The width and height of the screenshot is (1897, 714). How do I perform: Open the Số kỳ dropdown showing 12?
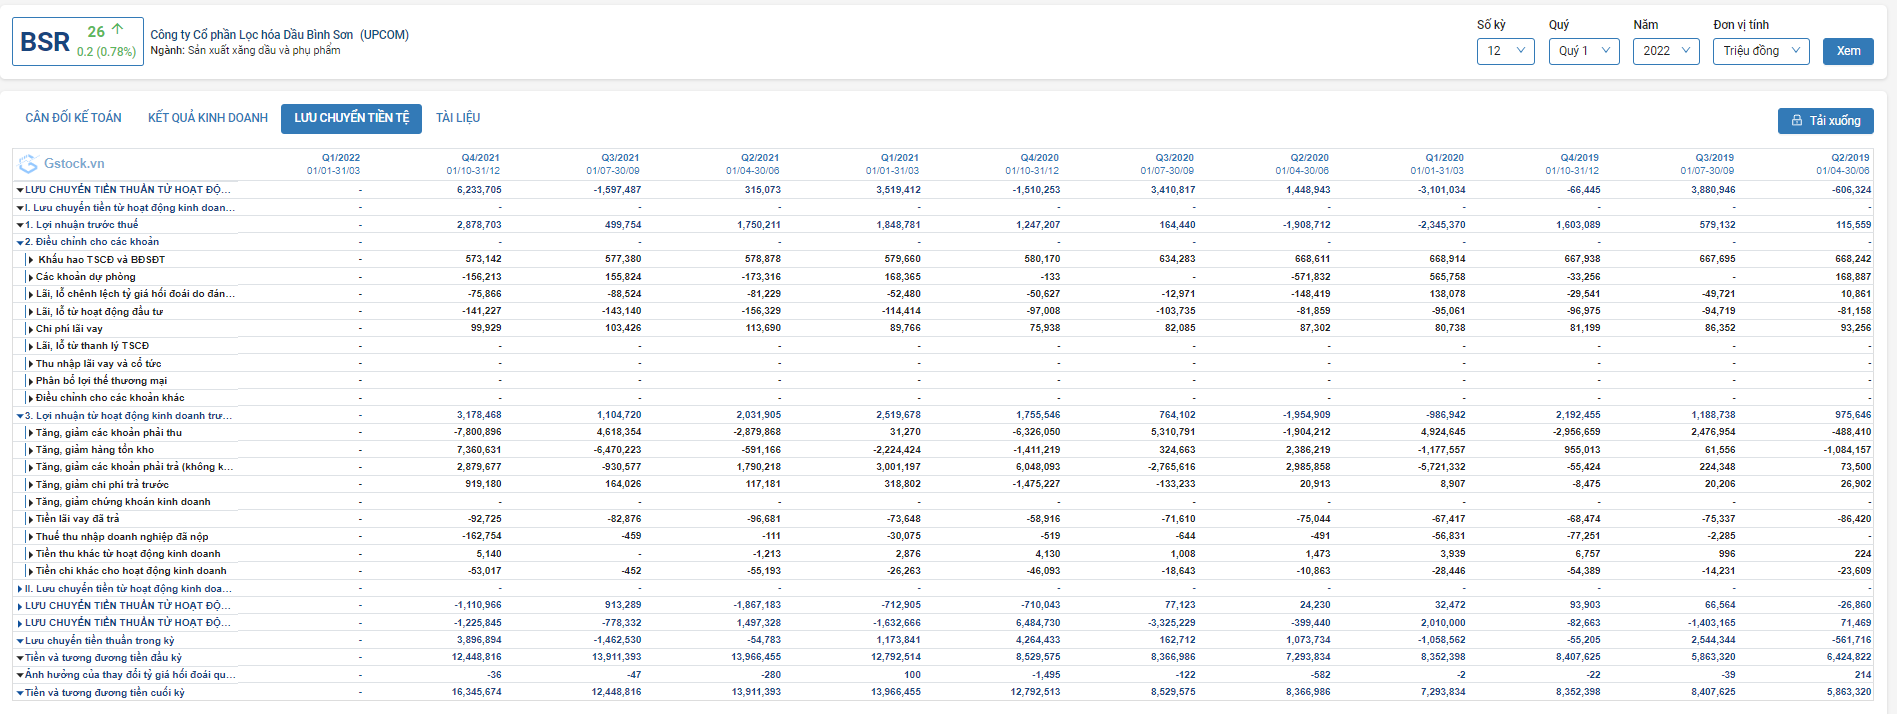click(1505, 51)
